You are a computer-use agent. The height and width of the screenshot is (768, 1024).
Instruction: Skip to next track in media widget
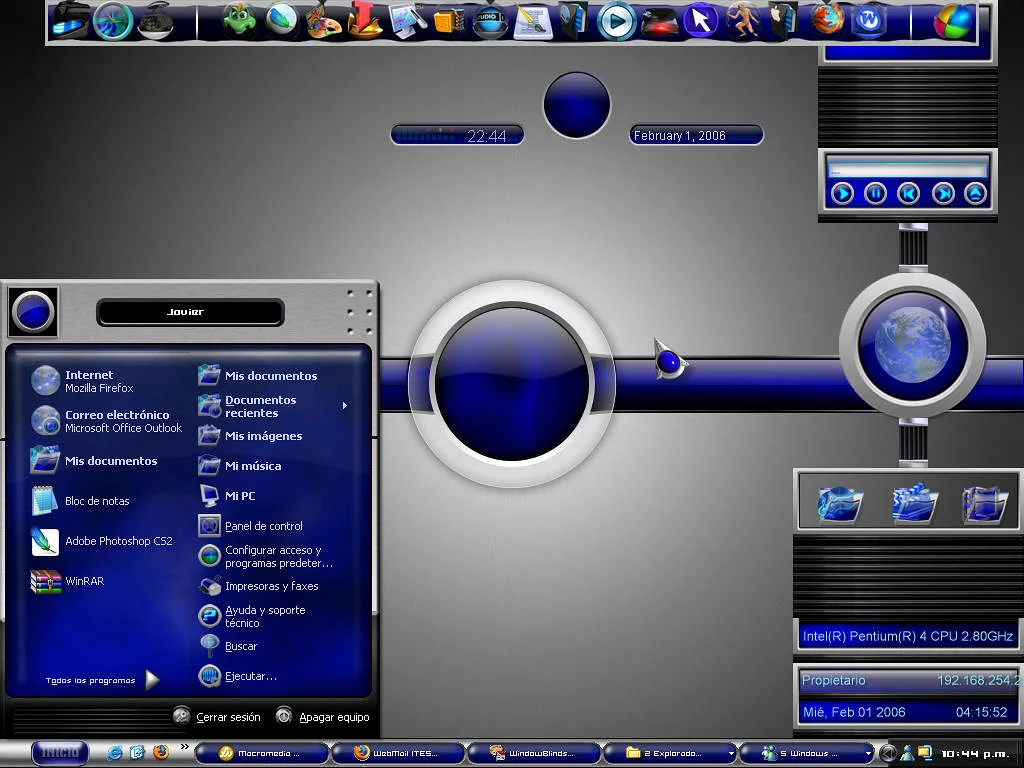942,193
